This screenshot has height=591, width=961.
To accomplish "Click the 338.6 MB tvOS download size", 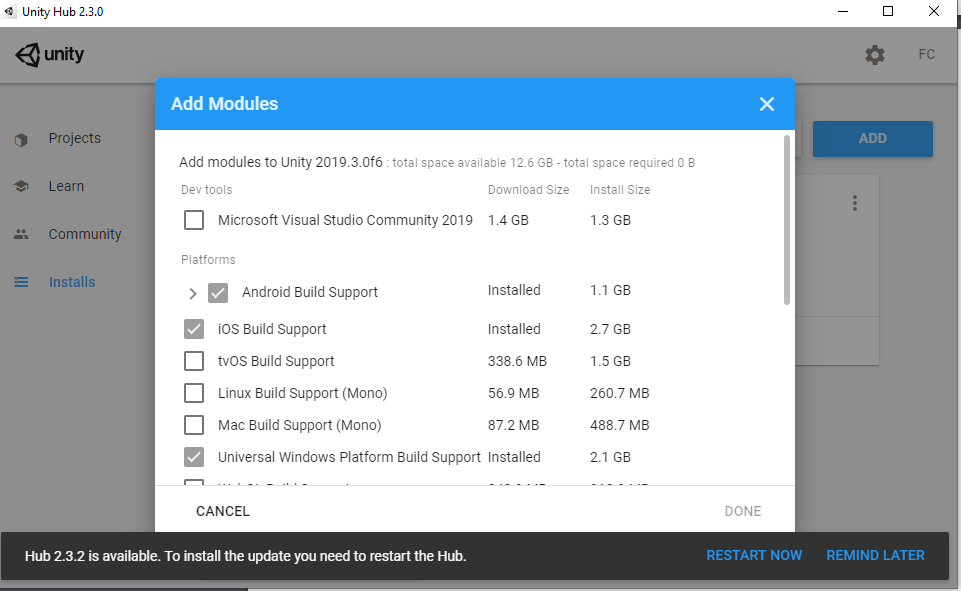I will pyautogui.click(x=517, y=361).
